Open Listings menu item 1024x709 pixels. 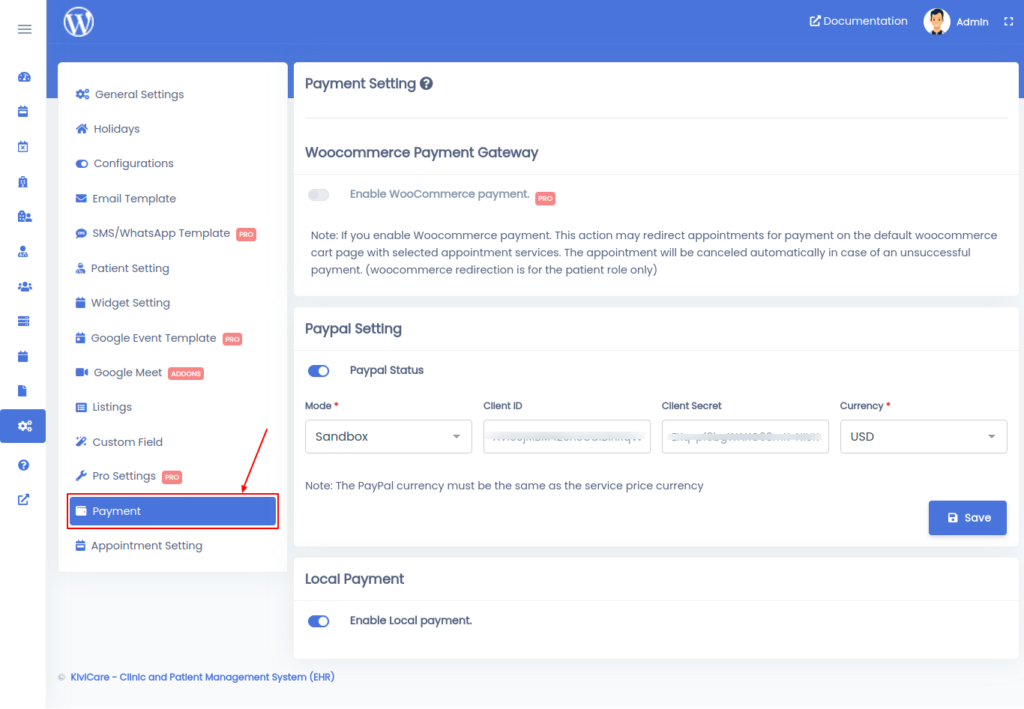coord(103,407)
